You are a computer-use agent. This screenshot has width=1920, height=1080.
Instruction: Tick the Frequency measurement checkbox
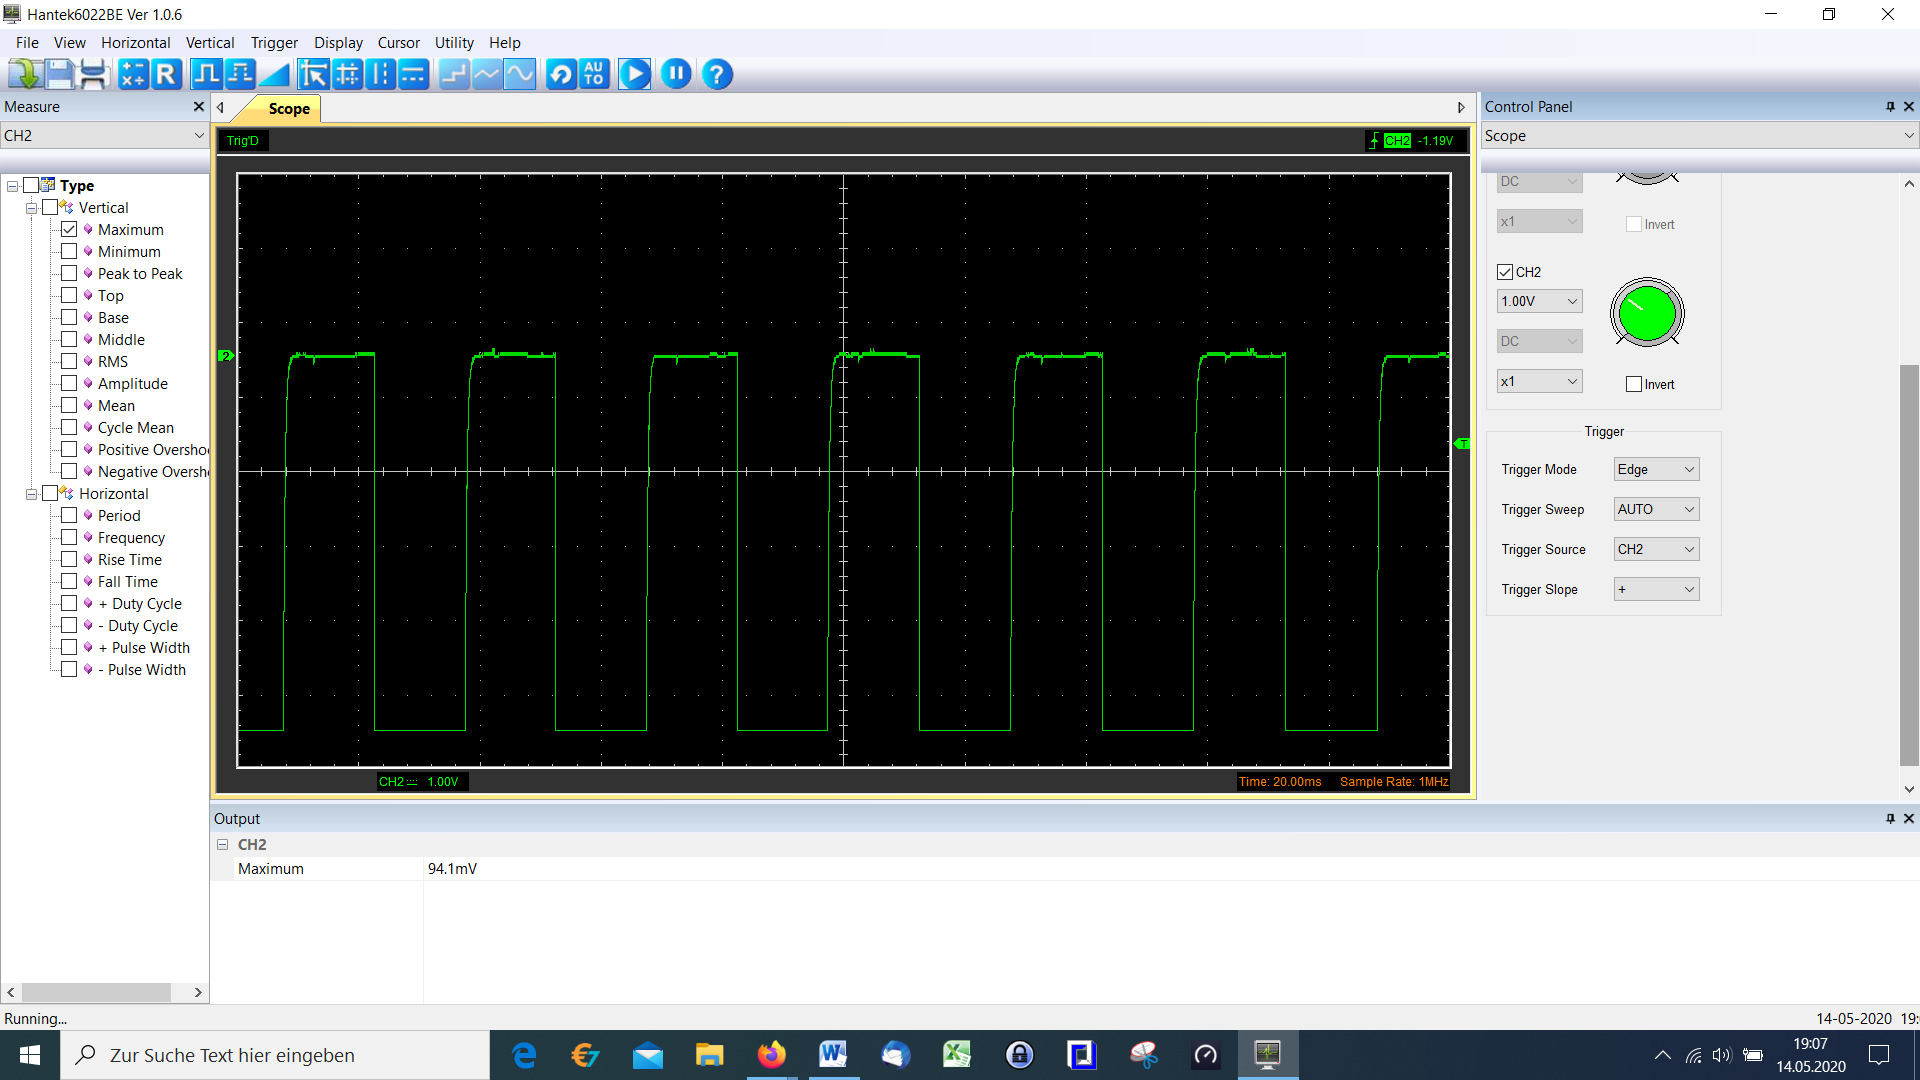click(x=69, y=537)
